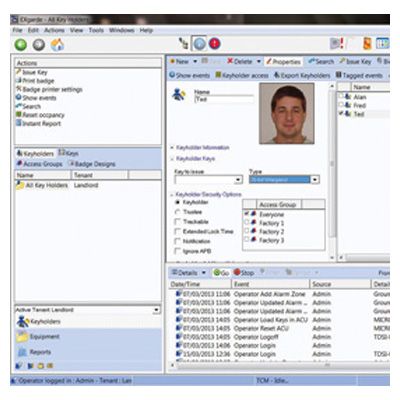Click Reset occupancy action
Image resolution: width=400 pixels, height=400 pixels.
pyautogui.click(x=40, y=115)
